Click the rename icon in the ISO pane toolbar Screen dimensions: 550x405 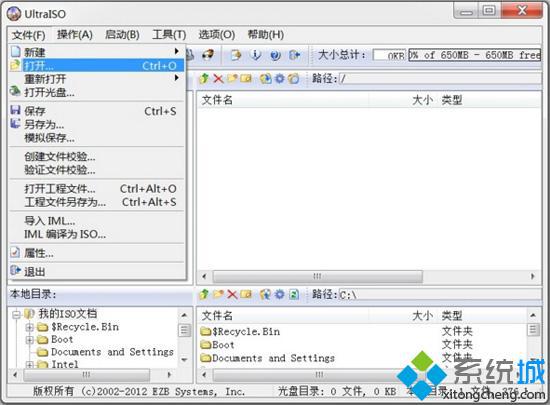246,79
